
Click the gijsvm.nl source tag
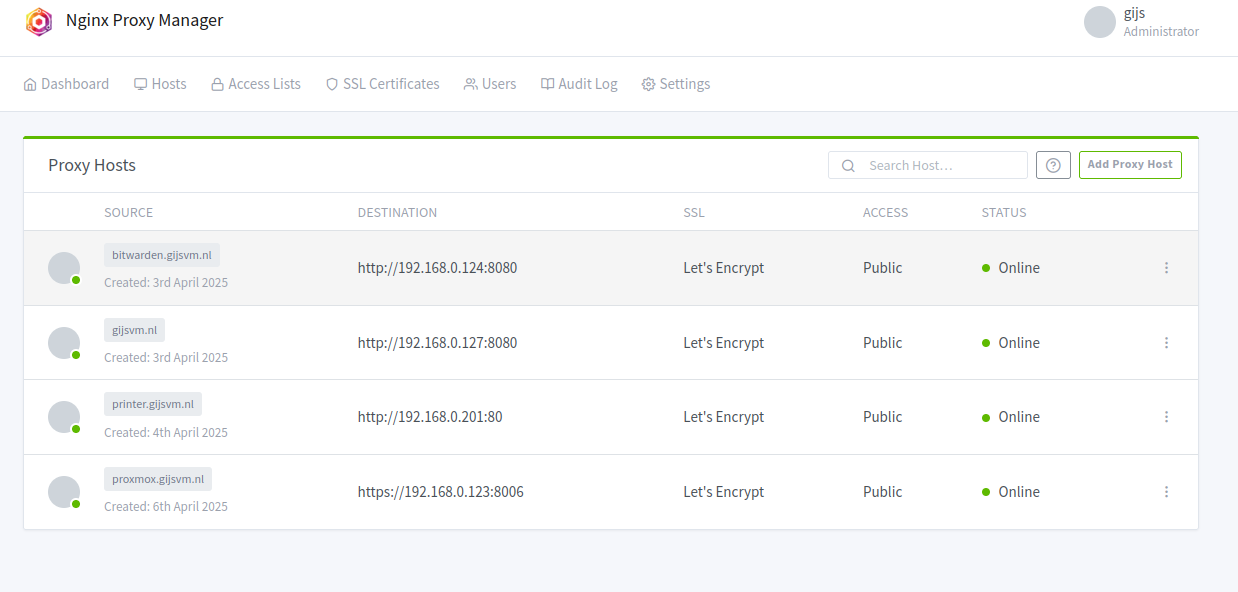134,330
